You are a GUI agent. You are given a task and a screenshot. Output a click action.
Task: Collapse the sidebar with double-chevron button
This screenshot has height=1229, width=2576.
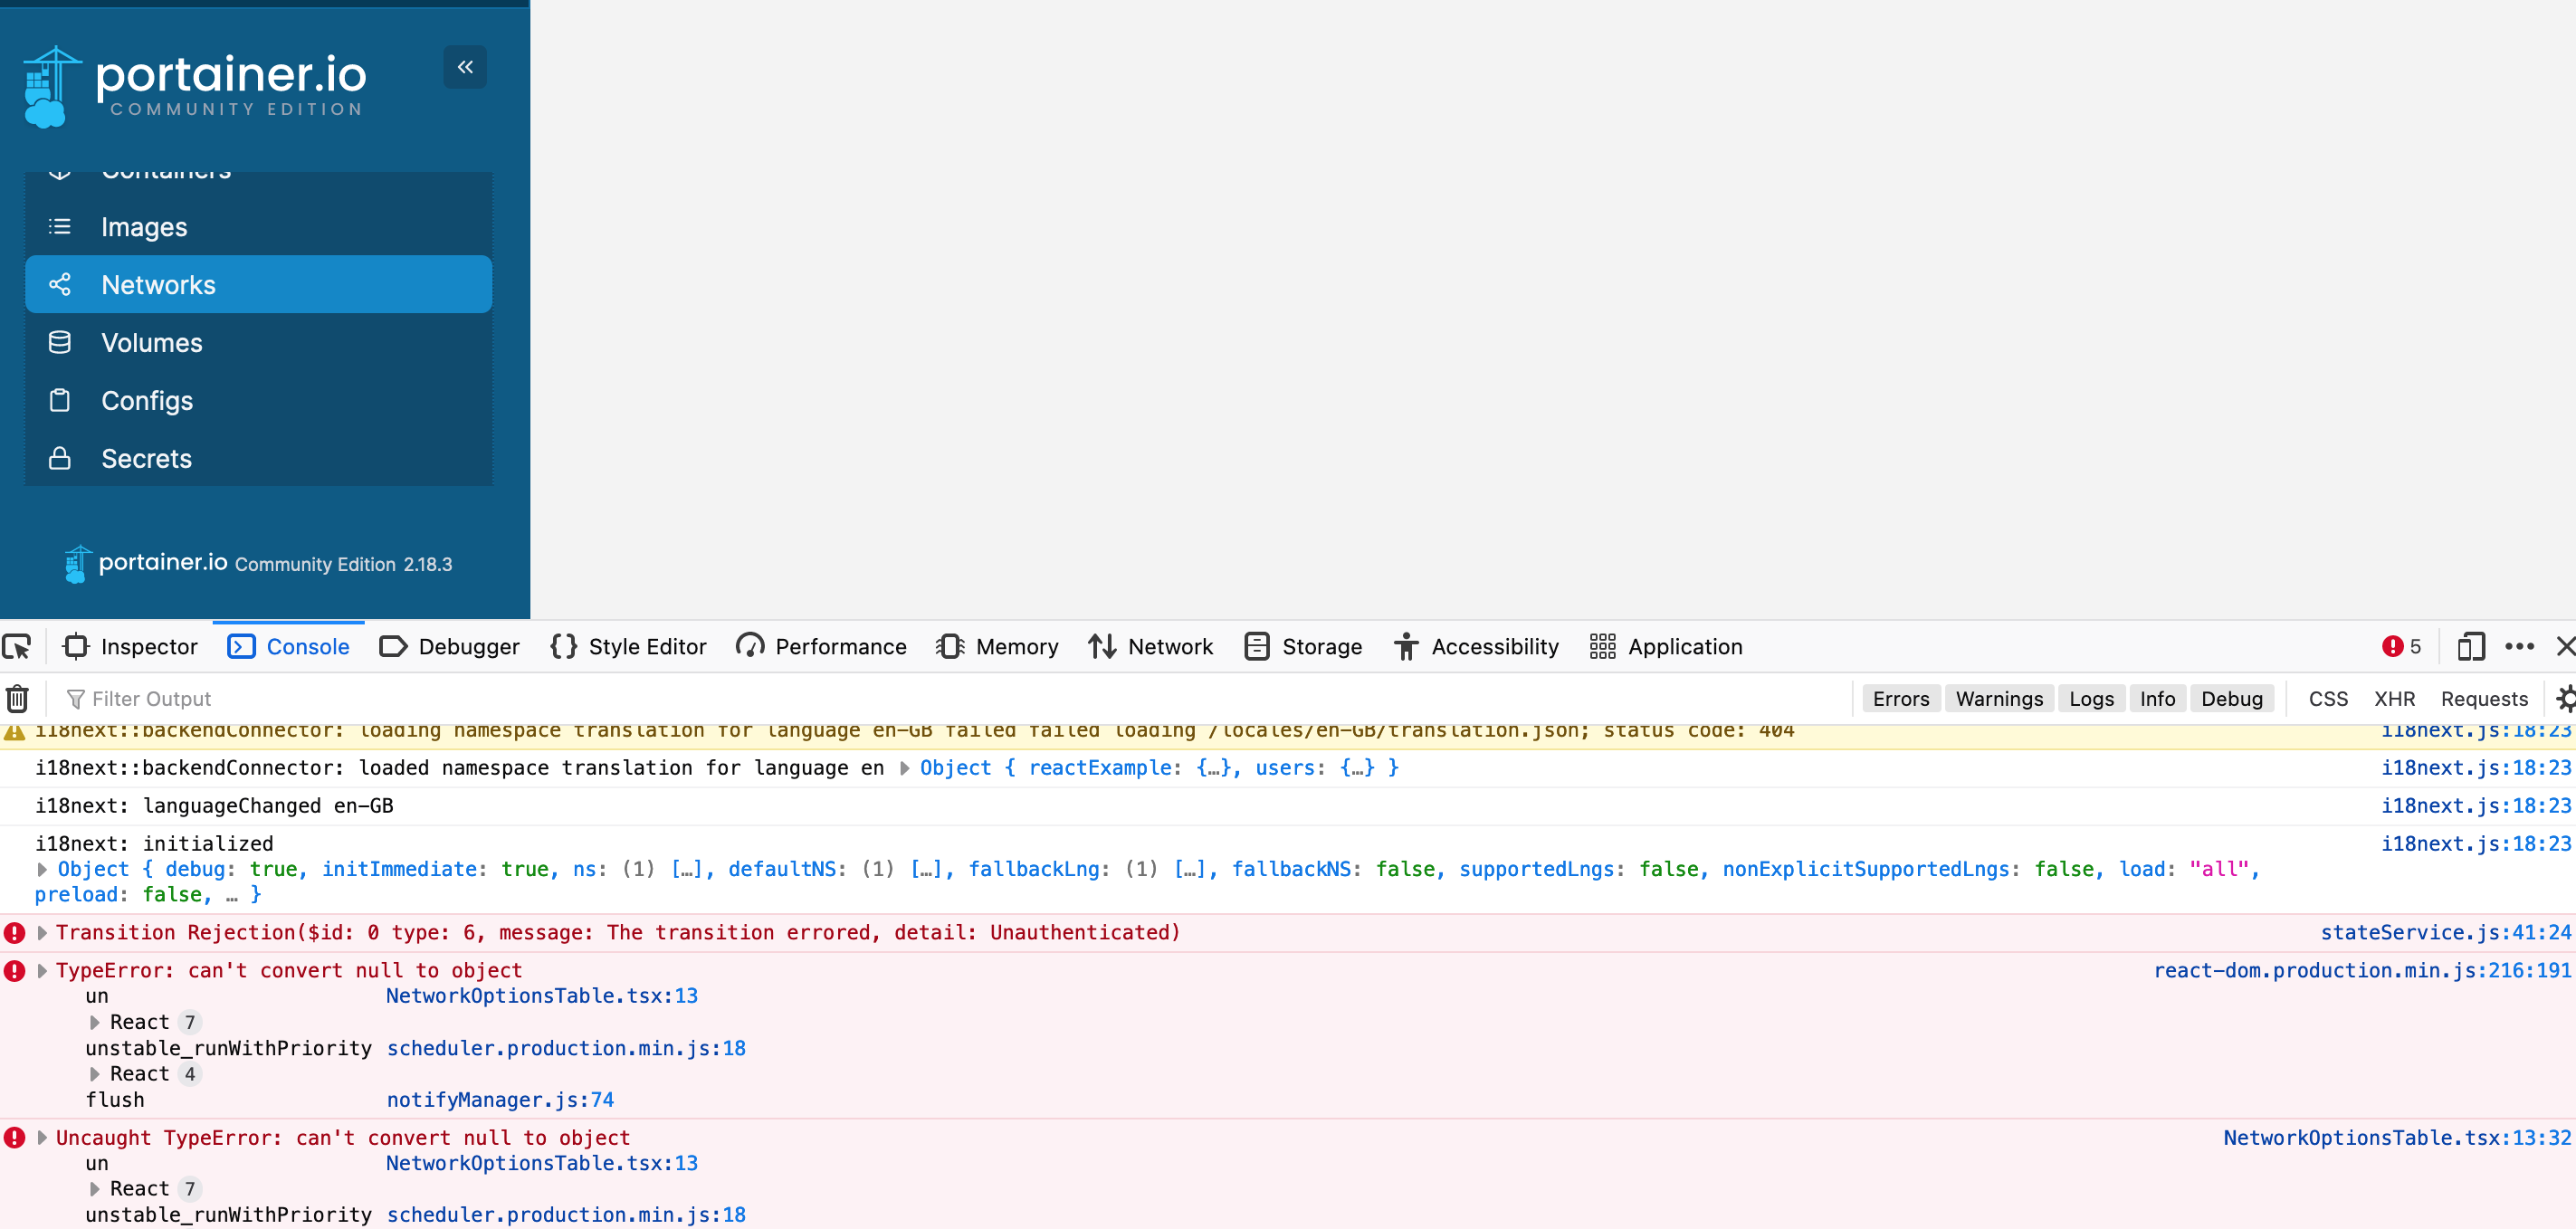[x=464, y=66]
